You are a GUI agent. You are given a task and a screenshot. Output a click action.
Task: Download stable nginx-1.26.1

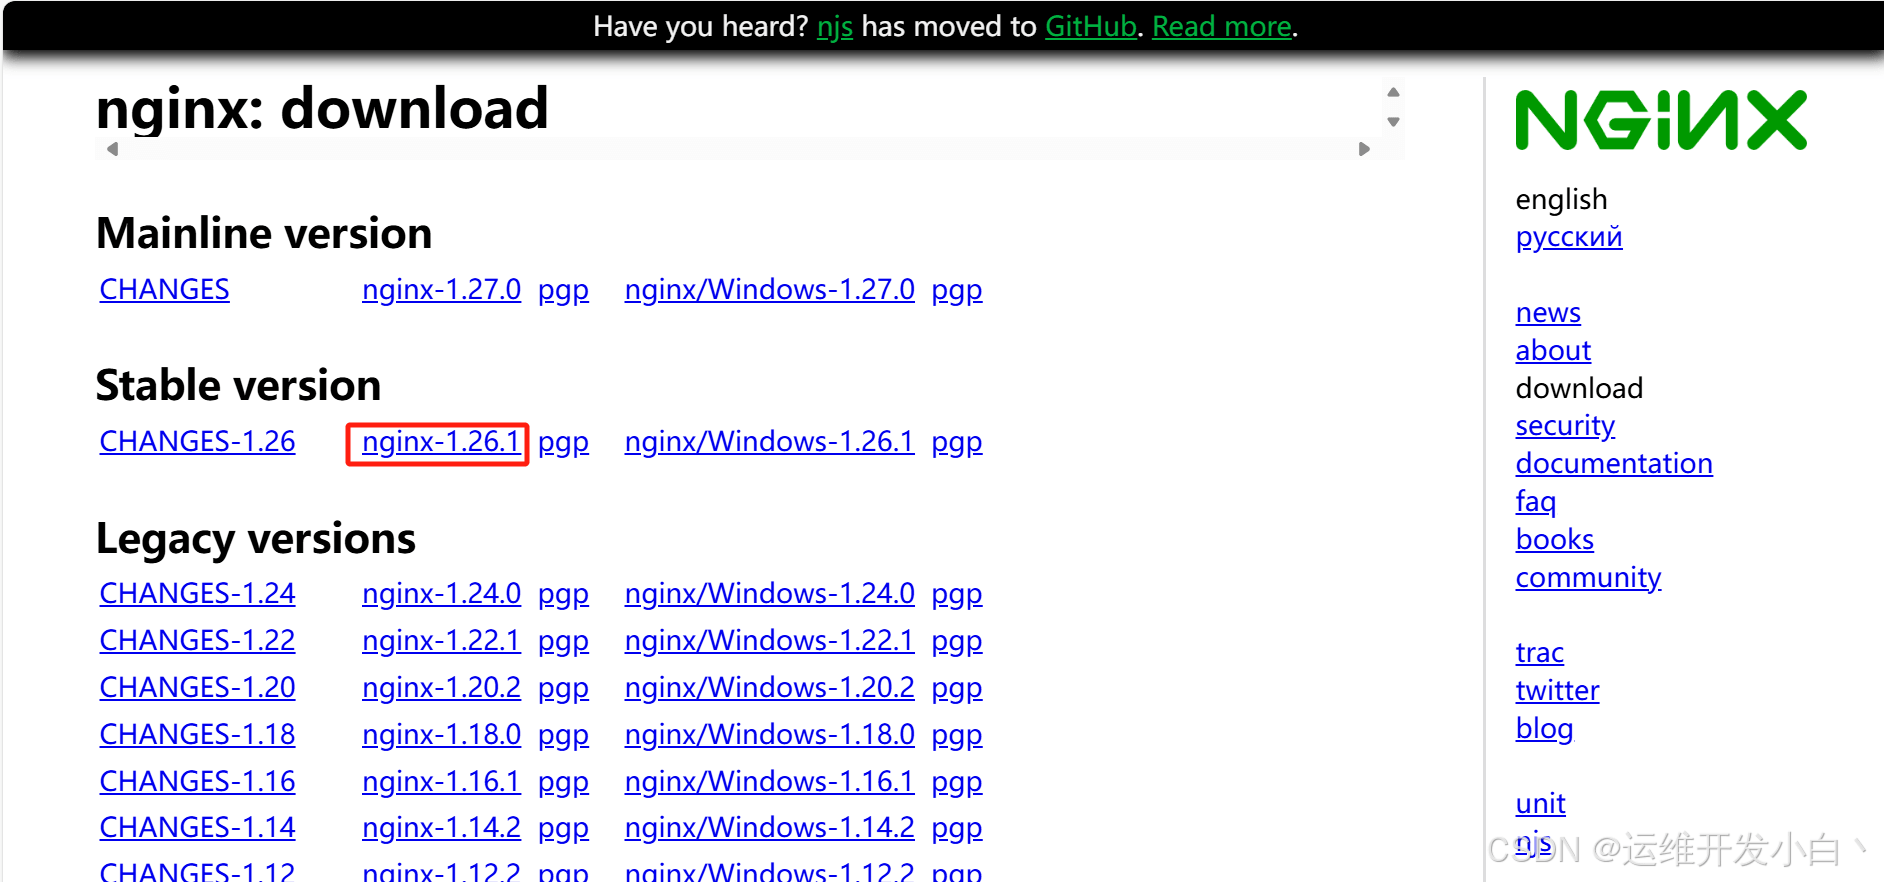tap(441, 441)
